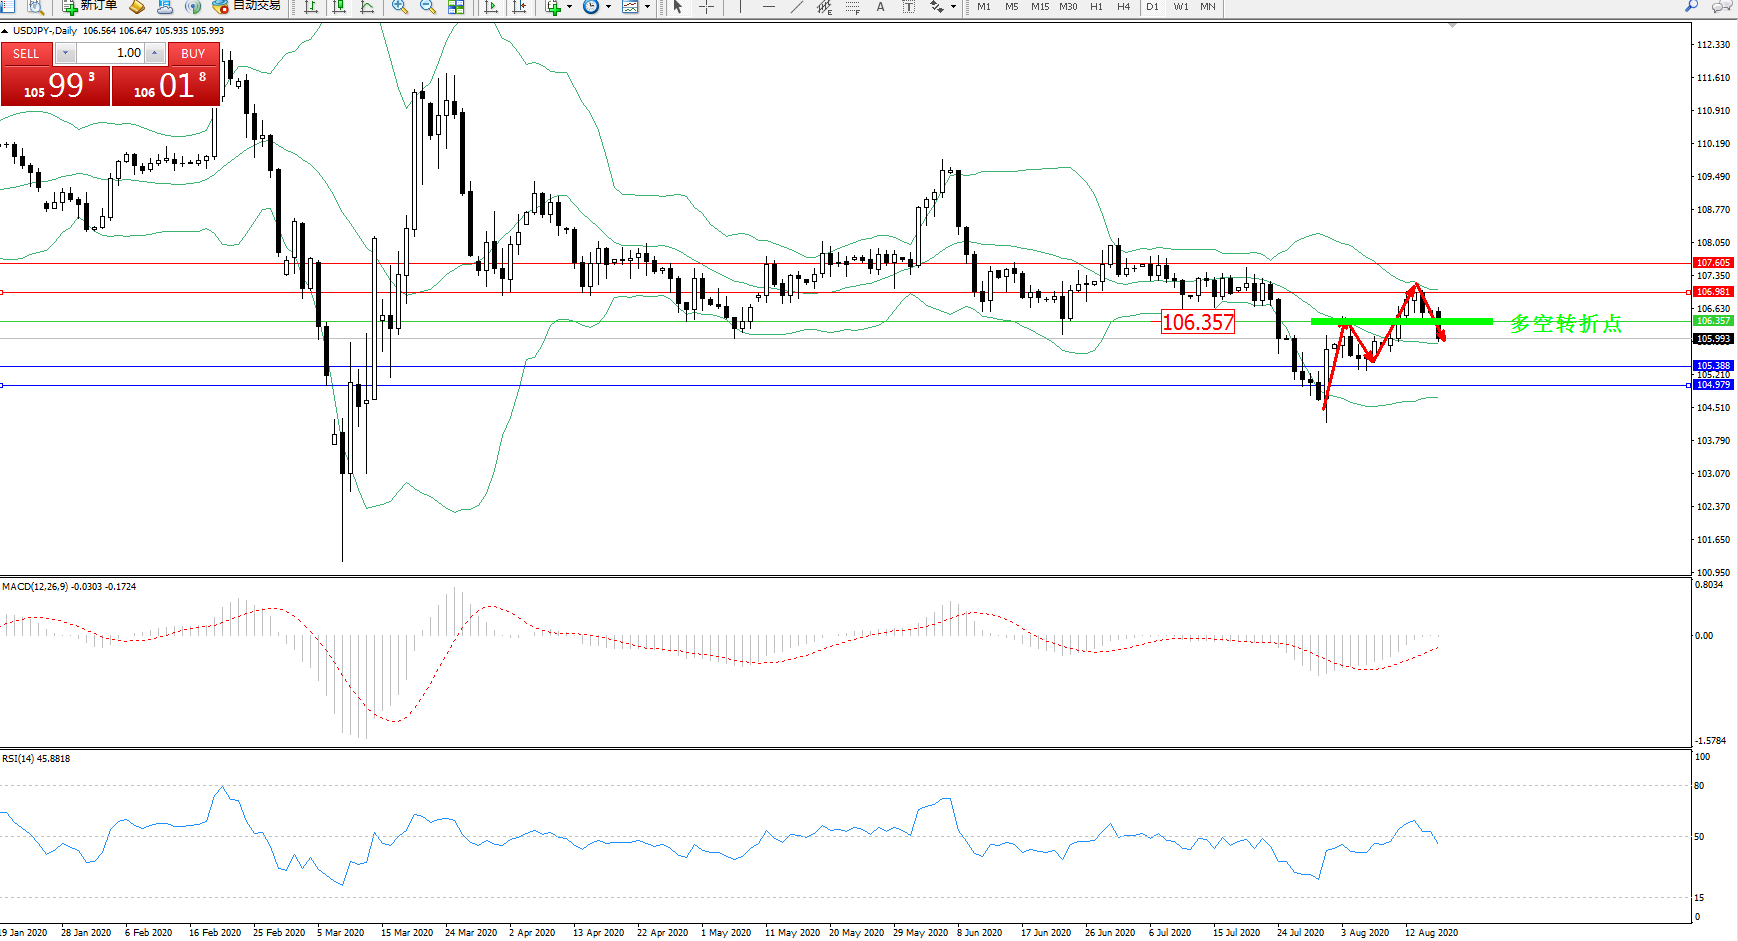Click the zoom out magnifier icon
This screenshot has height=941, width=1738.
click(428, 7)
